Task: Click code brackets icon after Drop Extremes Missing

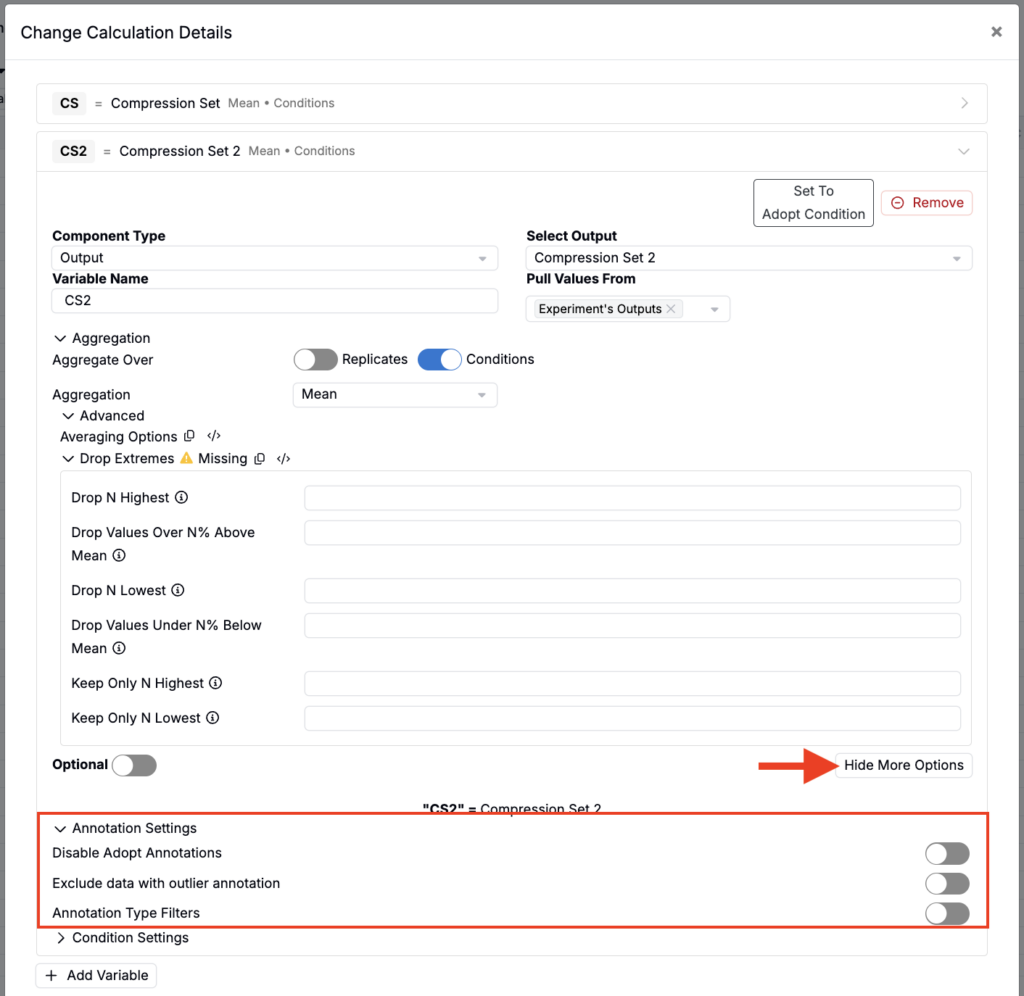Action: (283, 458)
